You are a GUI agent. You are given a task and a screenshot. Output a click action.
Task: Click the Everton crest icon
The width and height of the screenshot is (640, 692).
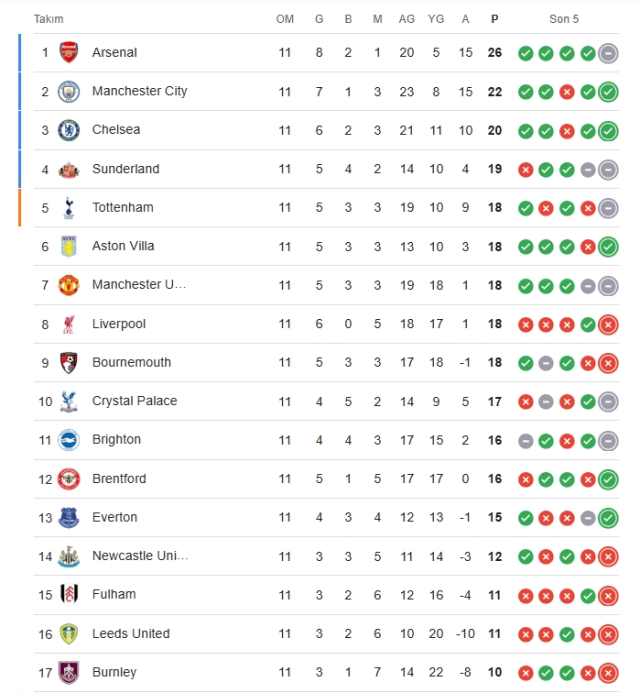68,517
